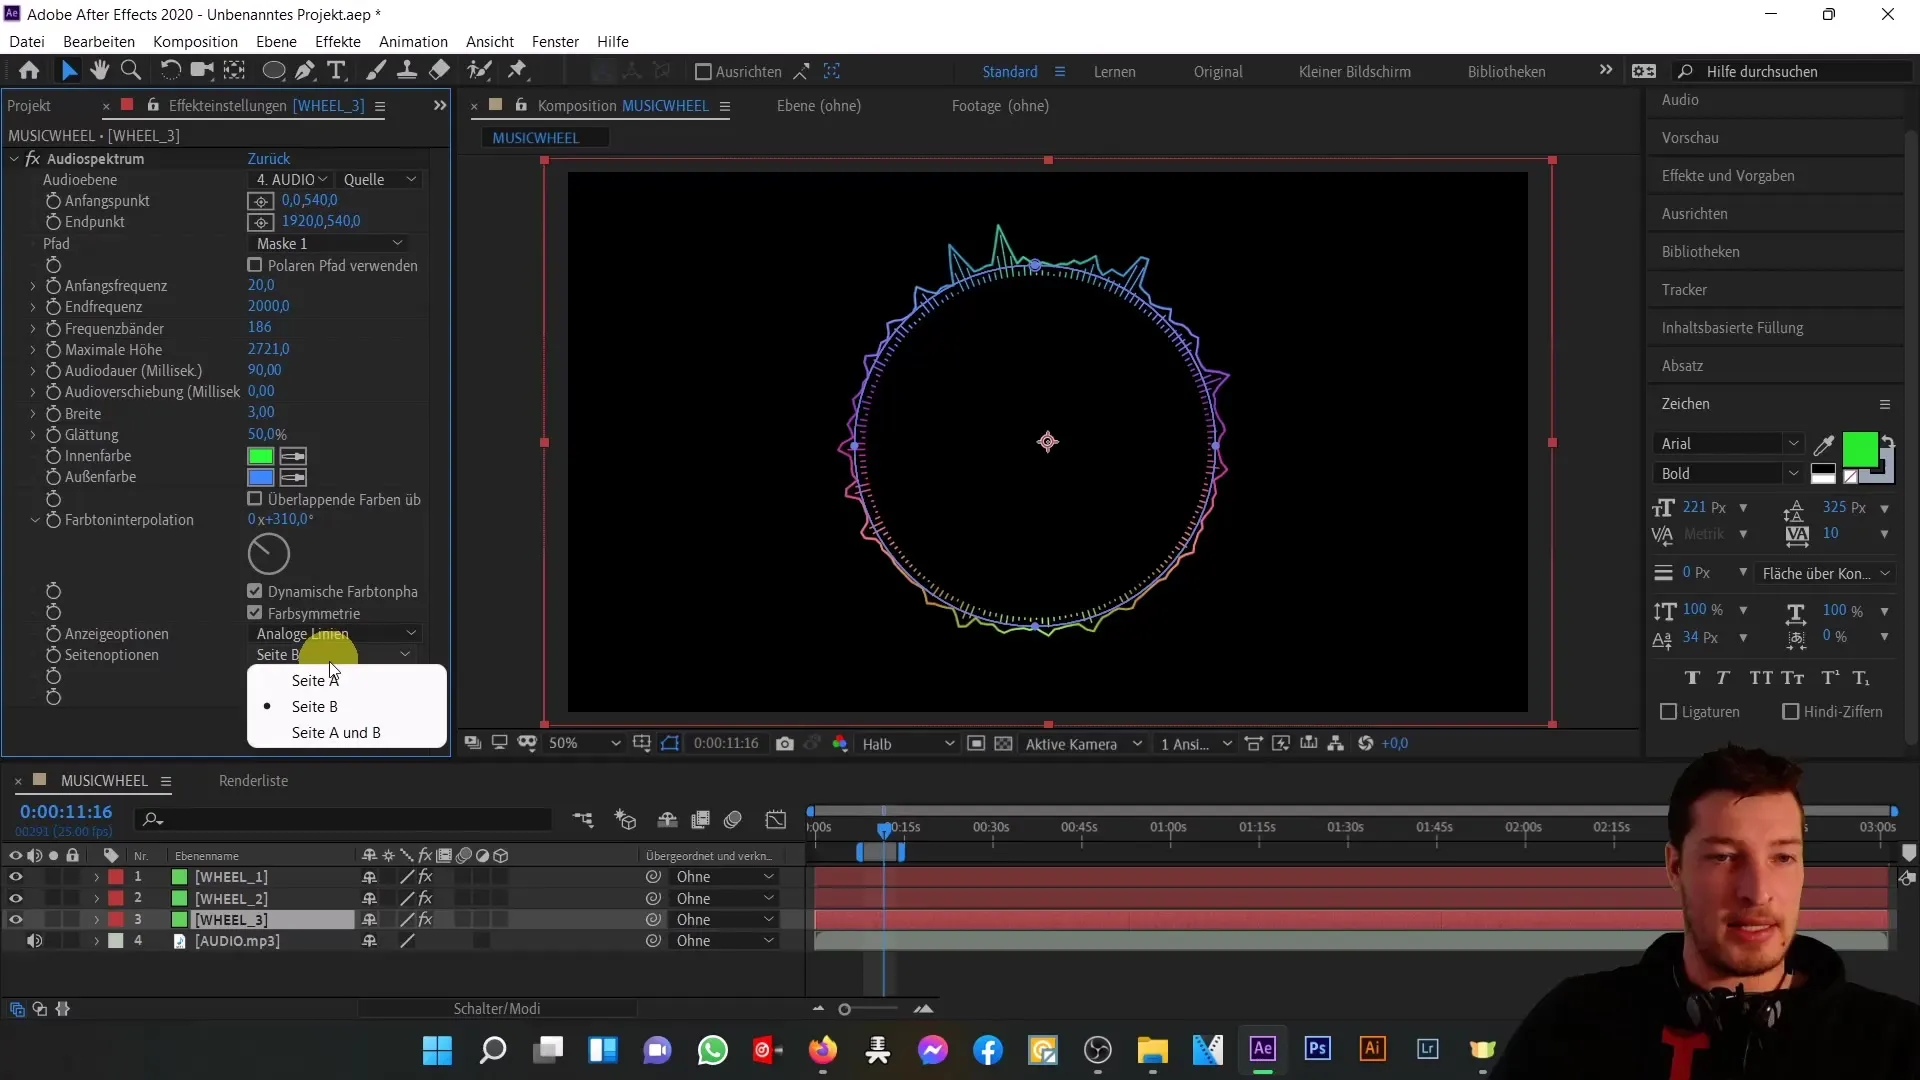The image size is (1920, 1080).
Task: Select the Eraser tool
Action: point(439,71)
